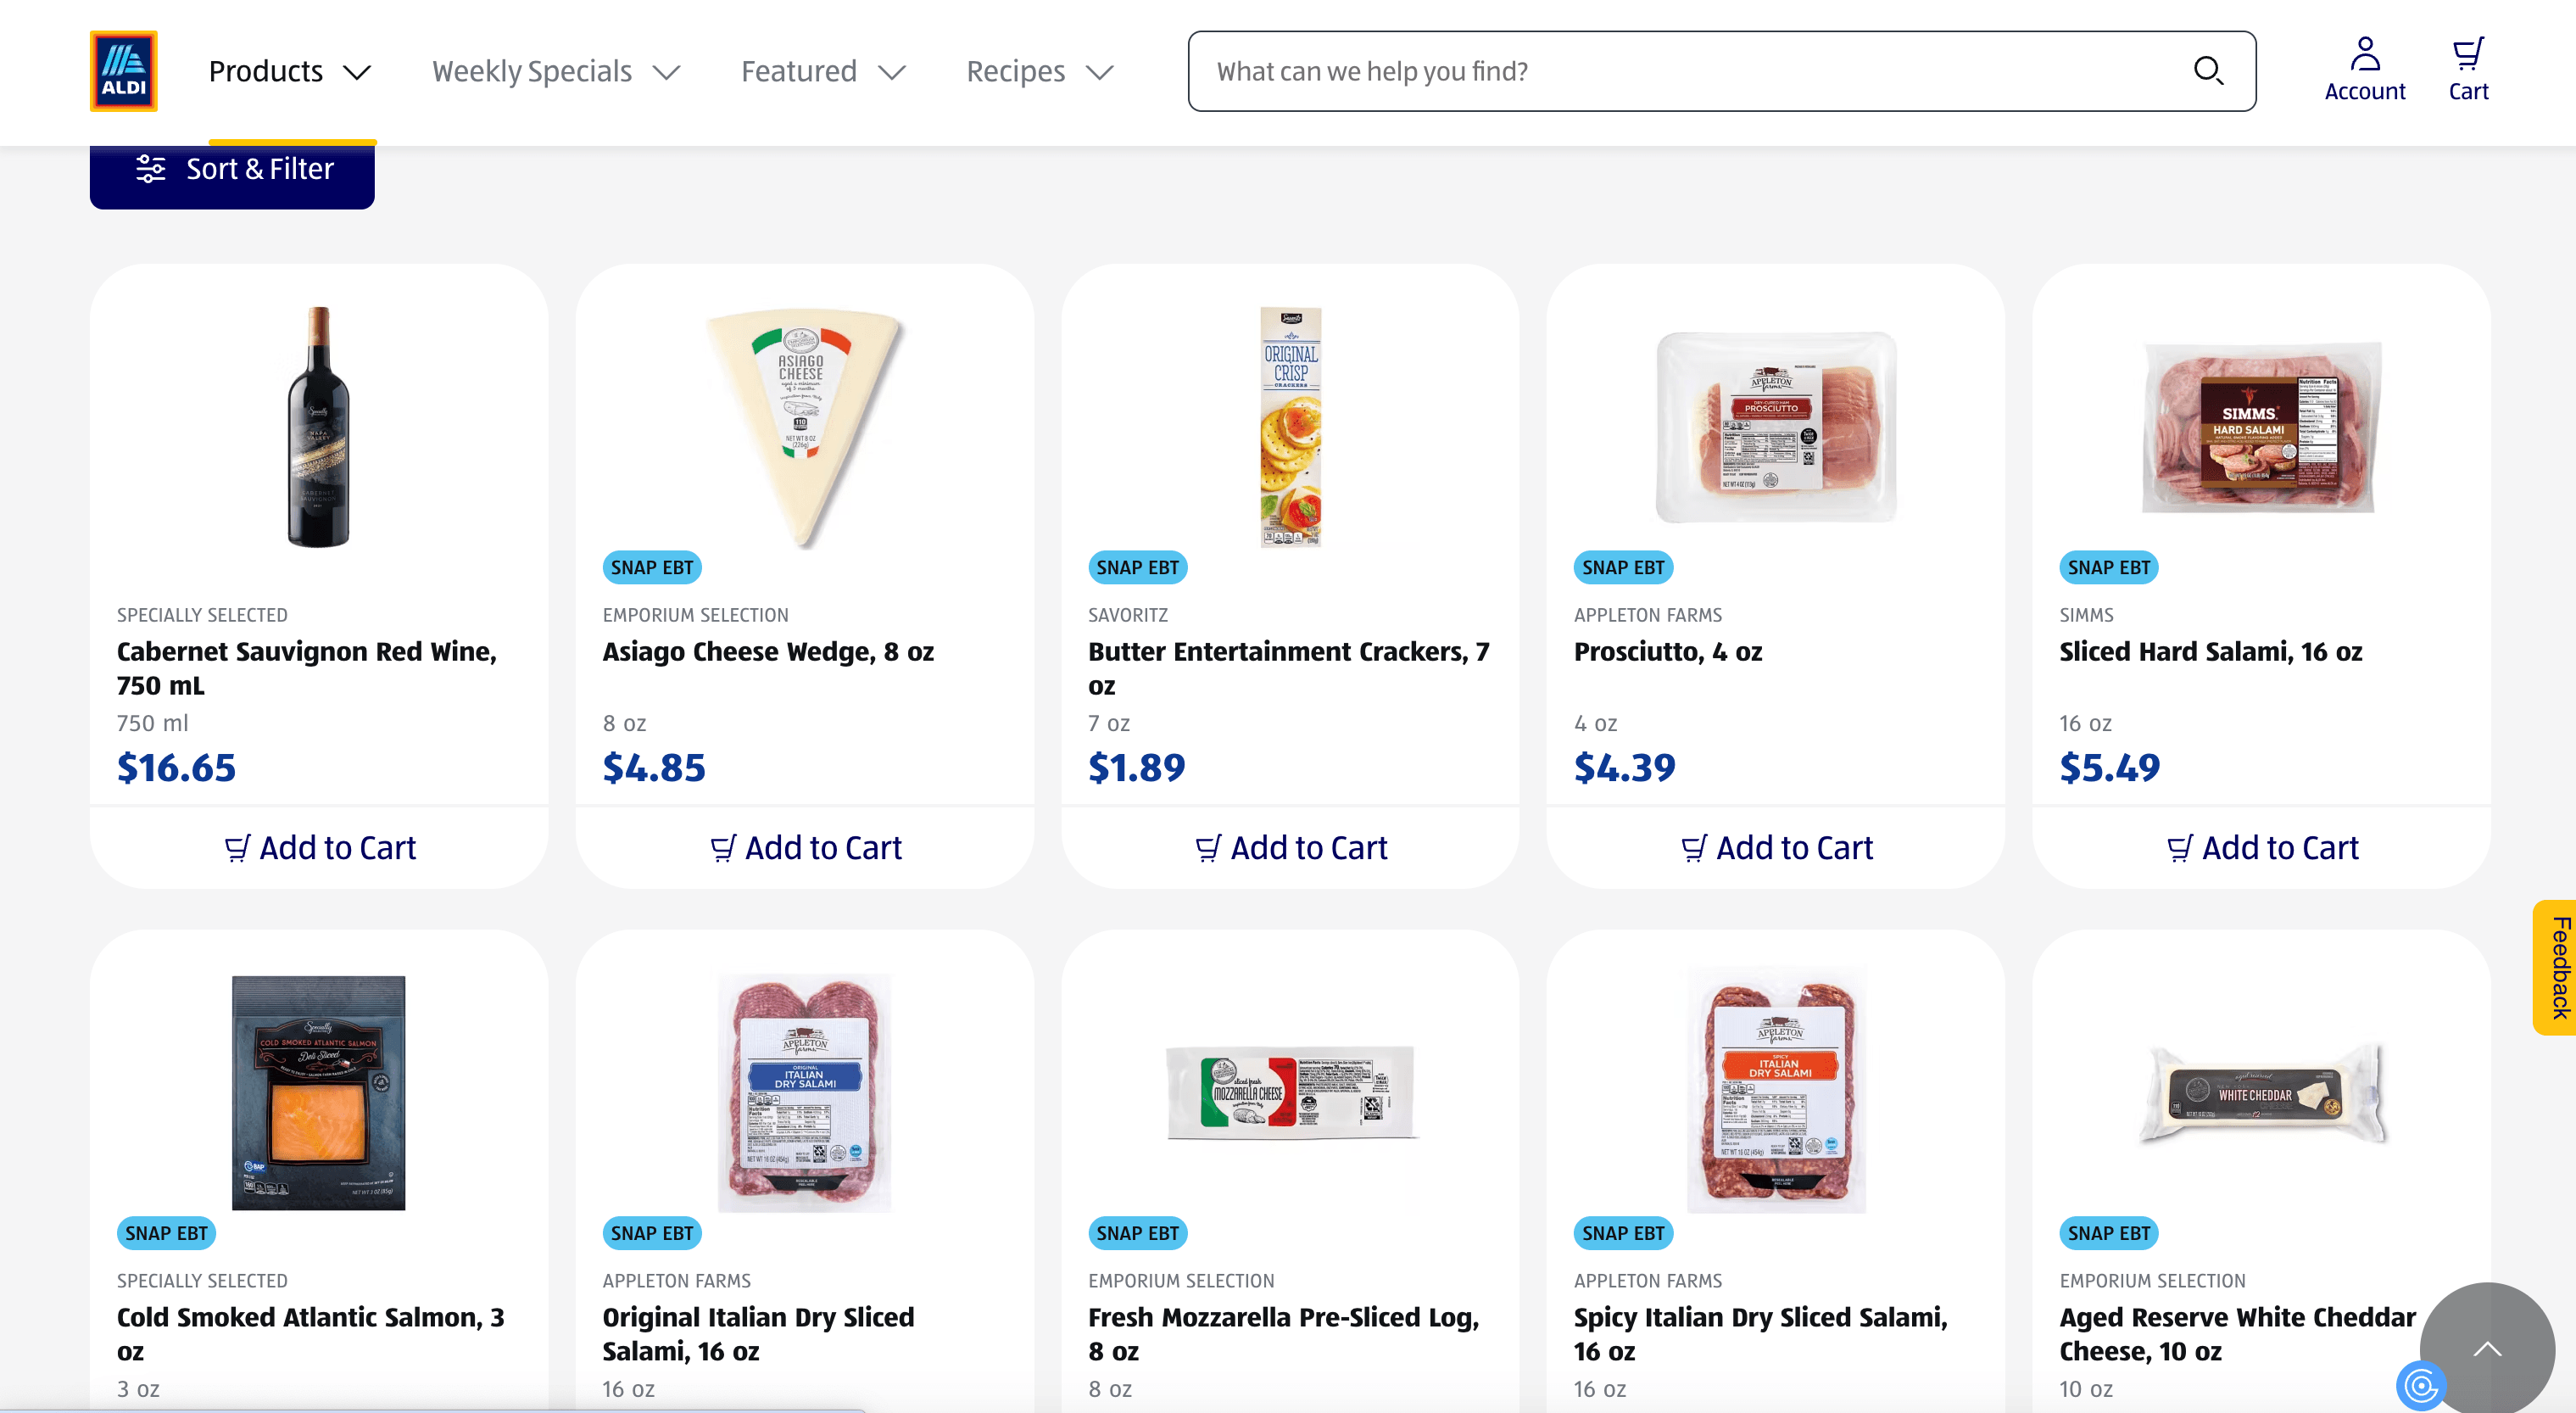Click the blue chat assistant icon
The height and width of the screenshot is (1413, 2576).
[2420, 1386]
